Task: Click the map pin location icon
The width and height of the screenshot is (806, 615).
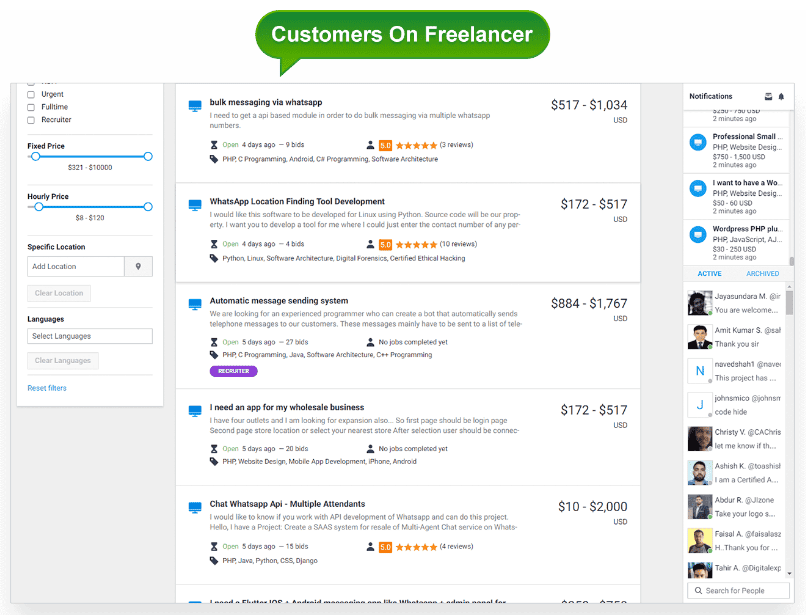Action: [138, 267]
